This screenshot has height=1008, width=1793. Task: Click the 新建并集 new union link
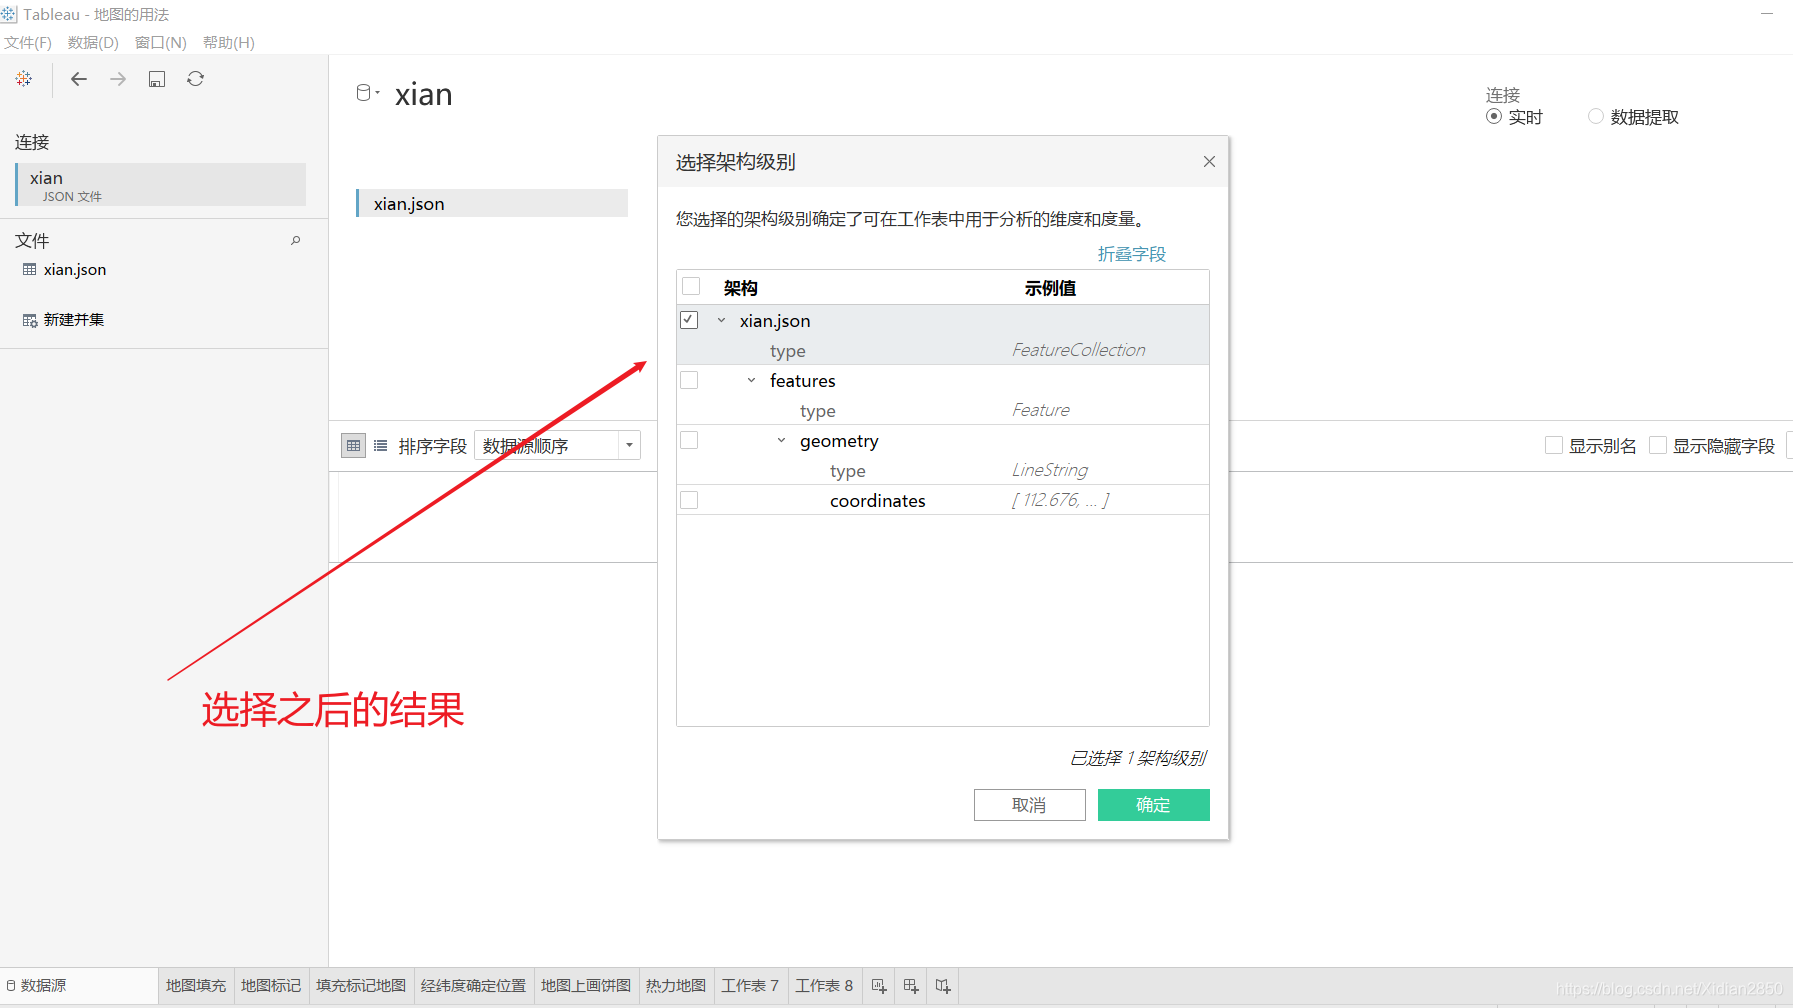[74, 320]
